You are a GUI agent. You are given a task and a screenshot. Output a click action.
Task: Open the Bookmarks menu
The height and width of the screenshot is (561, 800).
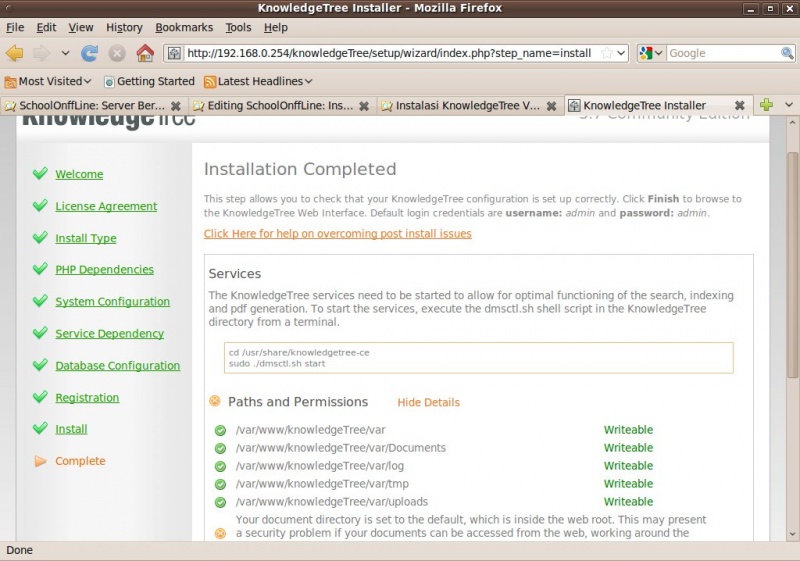(184, 27)
